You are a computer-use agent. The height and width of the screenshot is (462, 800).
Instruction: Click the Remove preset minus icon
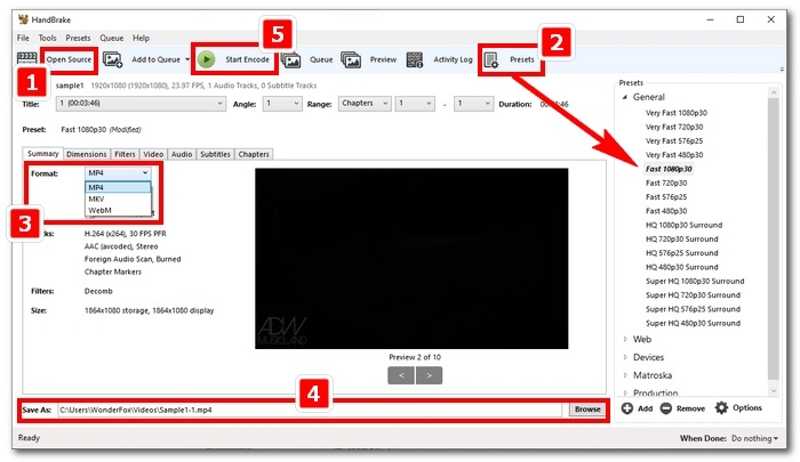[666, 408]
